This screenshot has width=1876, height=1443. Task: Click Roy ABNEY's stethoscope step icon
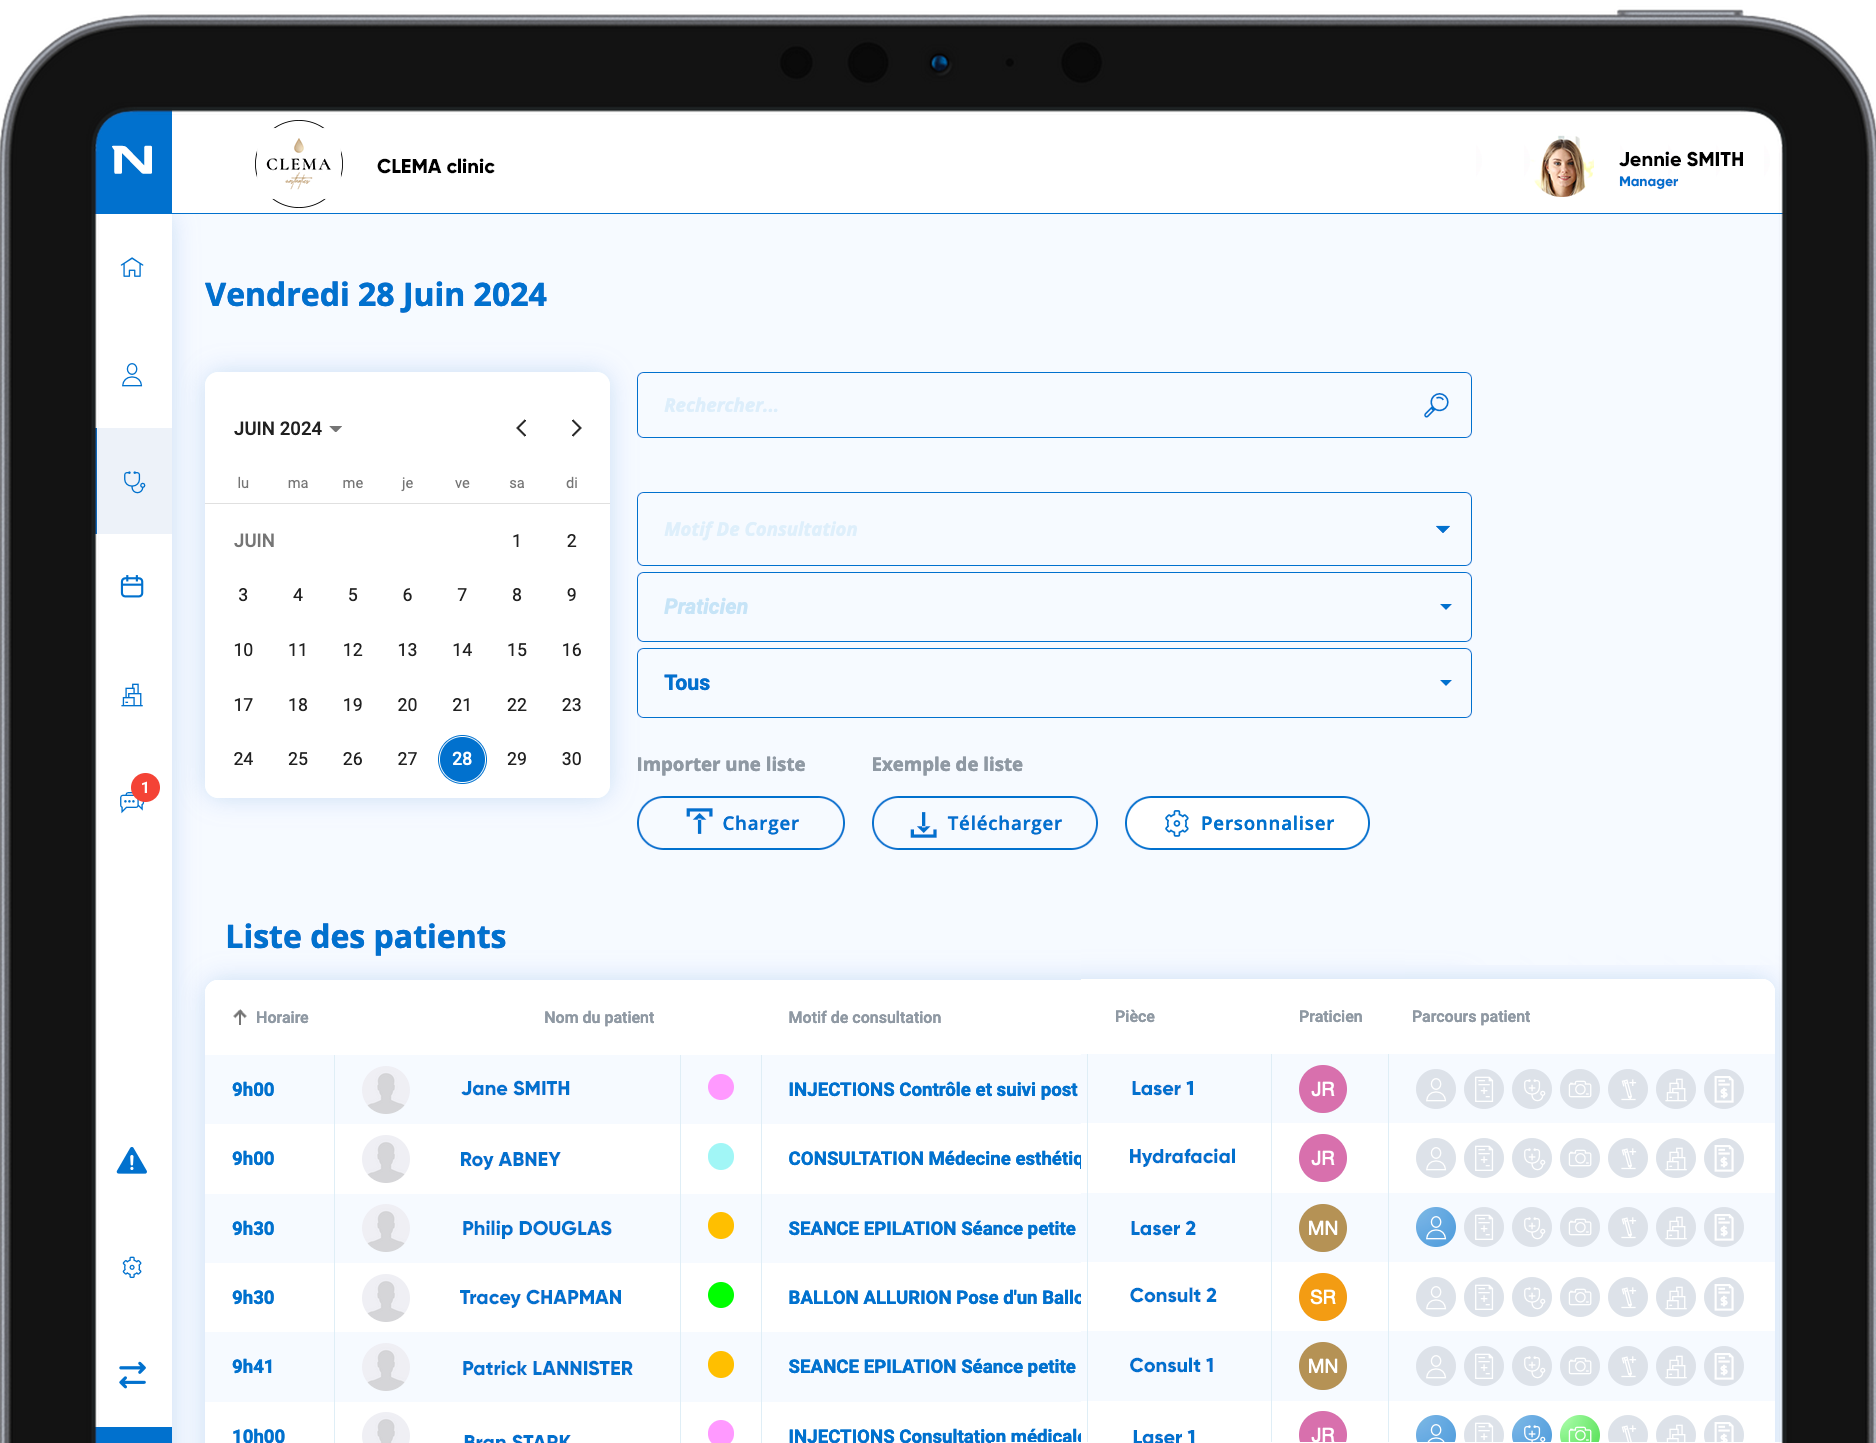tap(1531, 1158)
